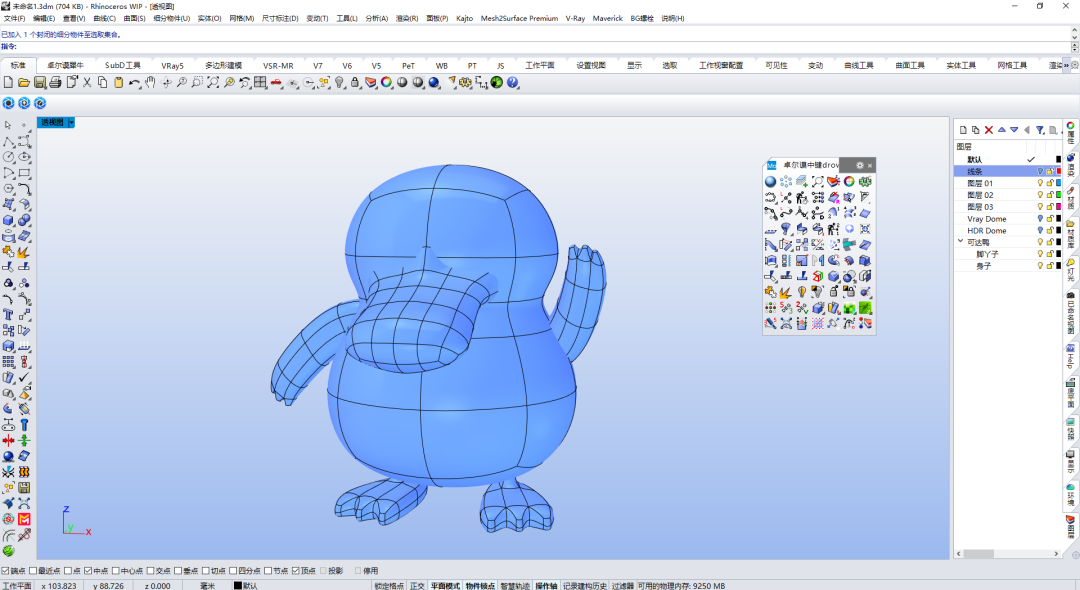Screen dimensions: 1080x590
Task: Collapse the 可达鸭 layer group
Action: (x=960, y=242)
